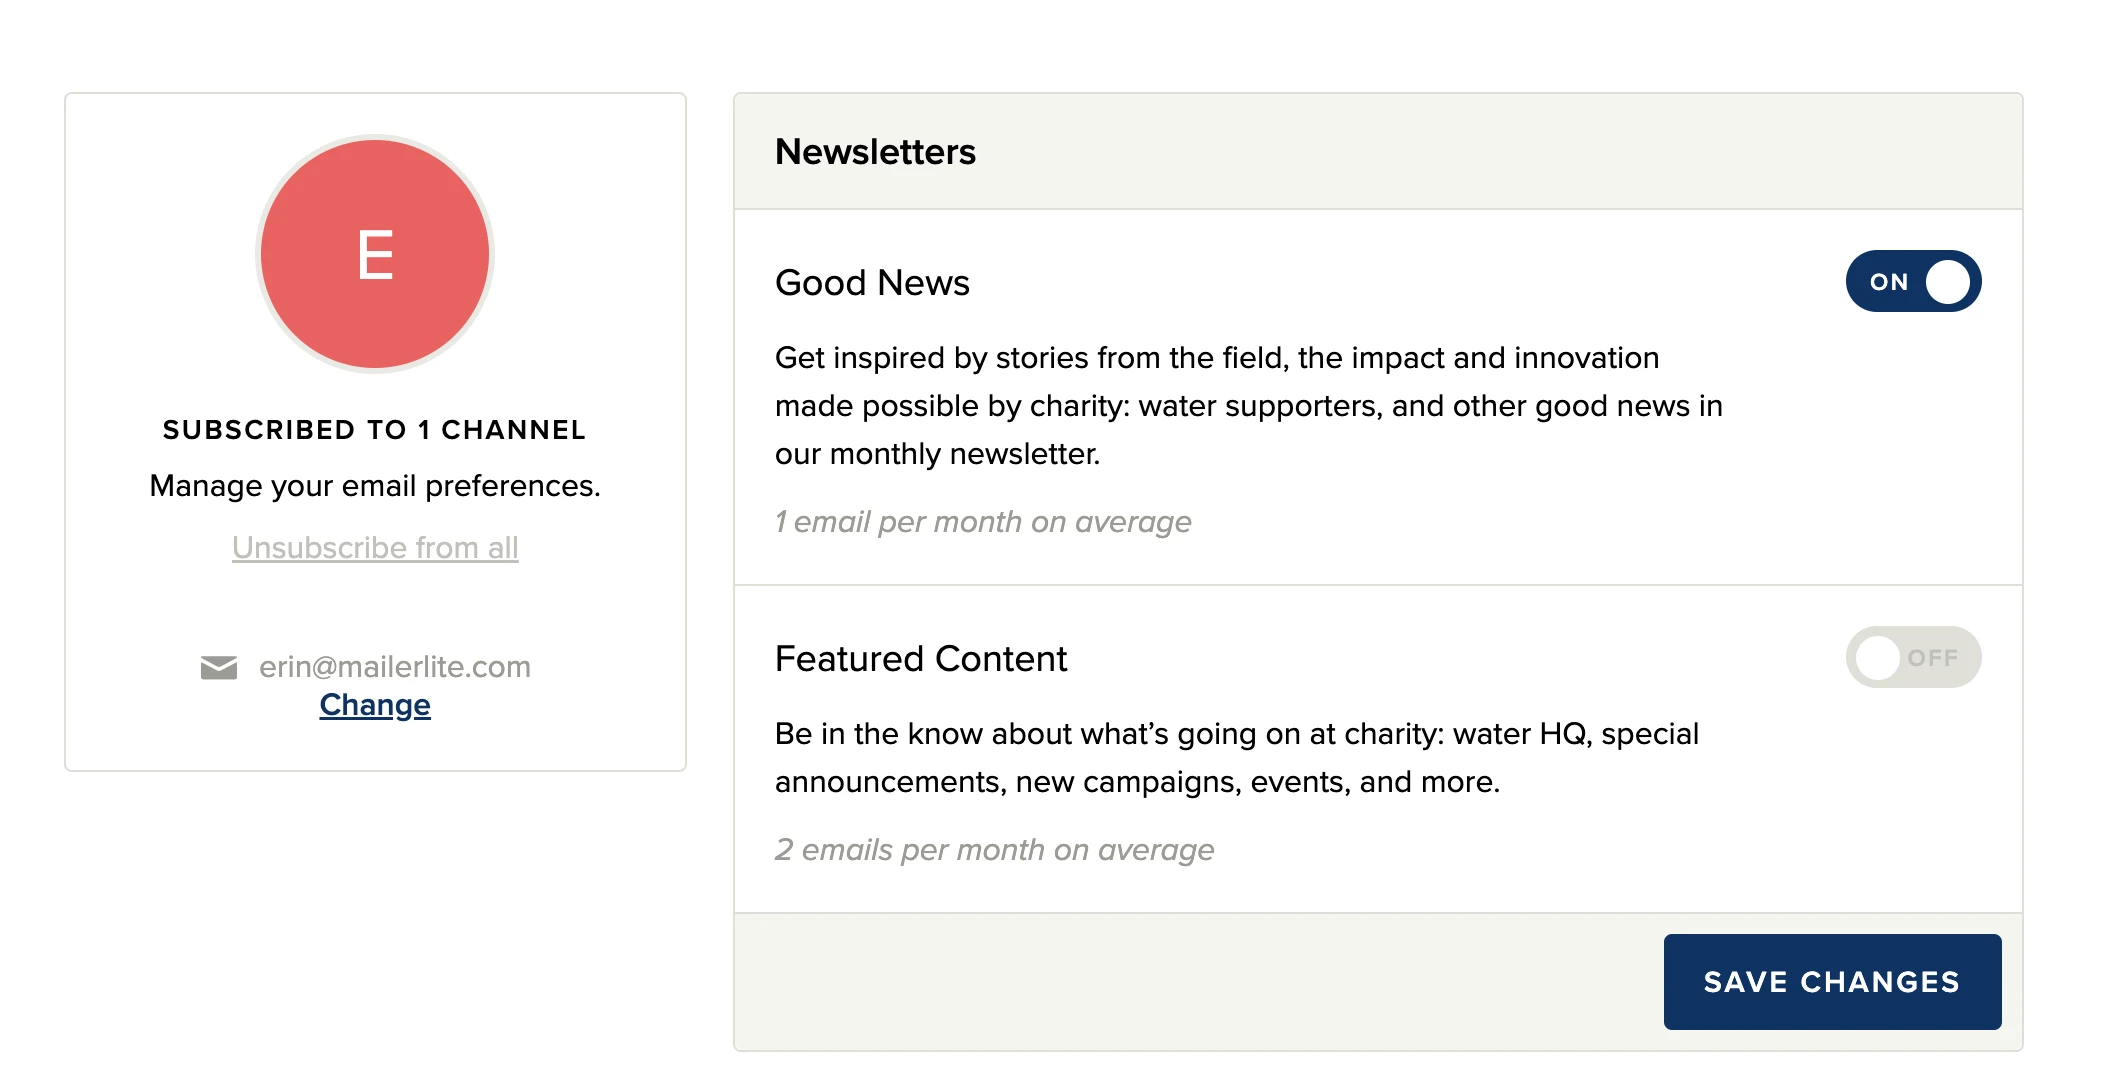This screenshot has width=2104, height=1082.
Task: Click the Save Changes button
Action: 1831,981
